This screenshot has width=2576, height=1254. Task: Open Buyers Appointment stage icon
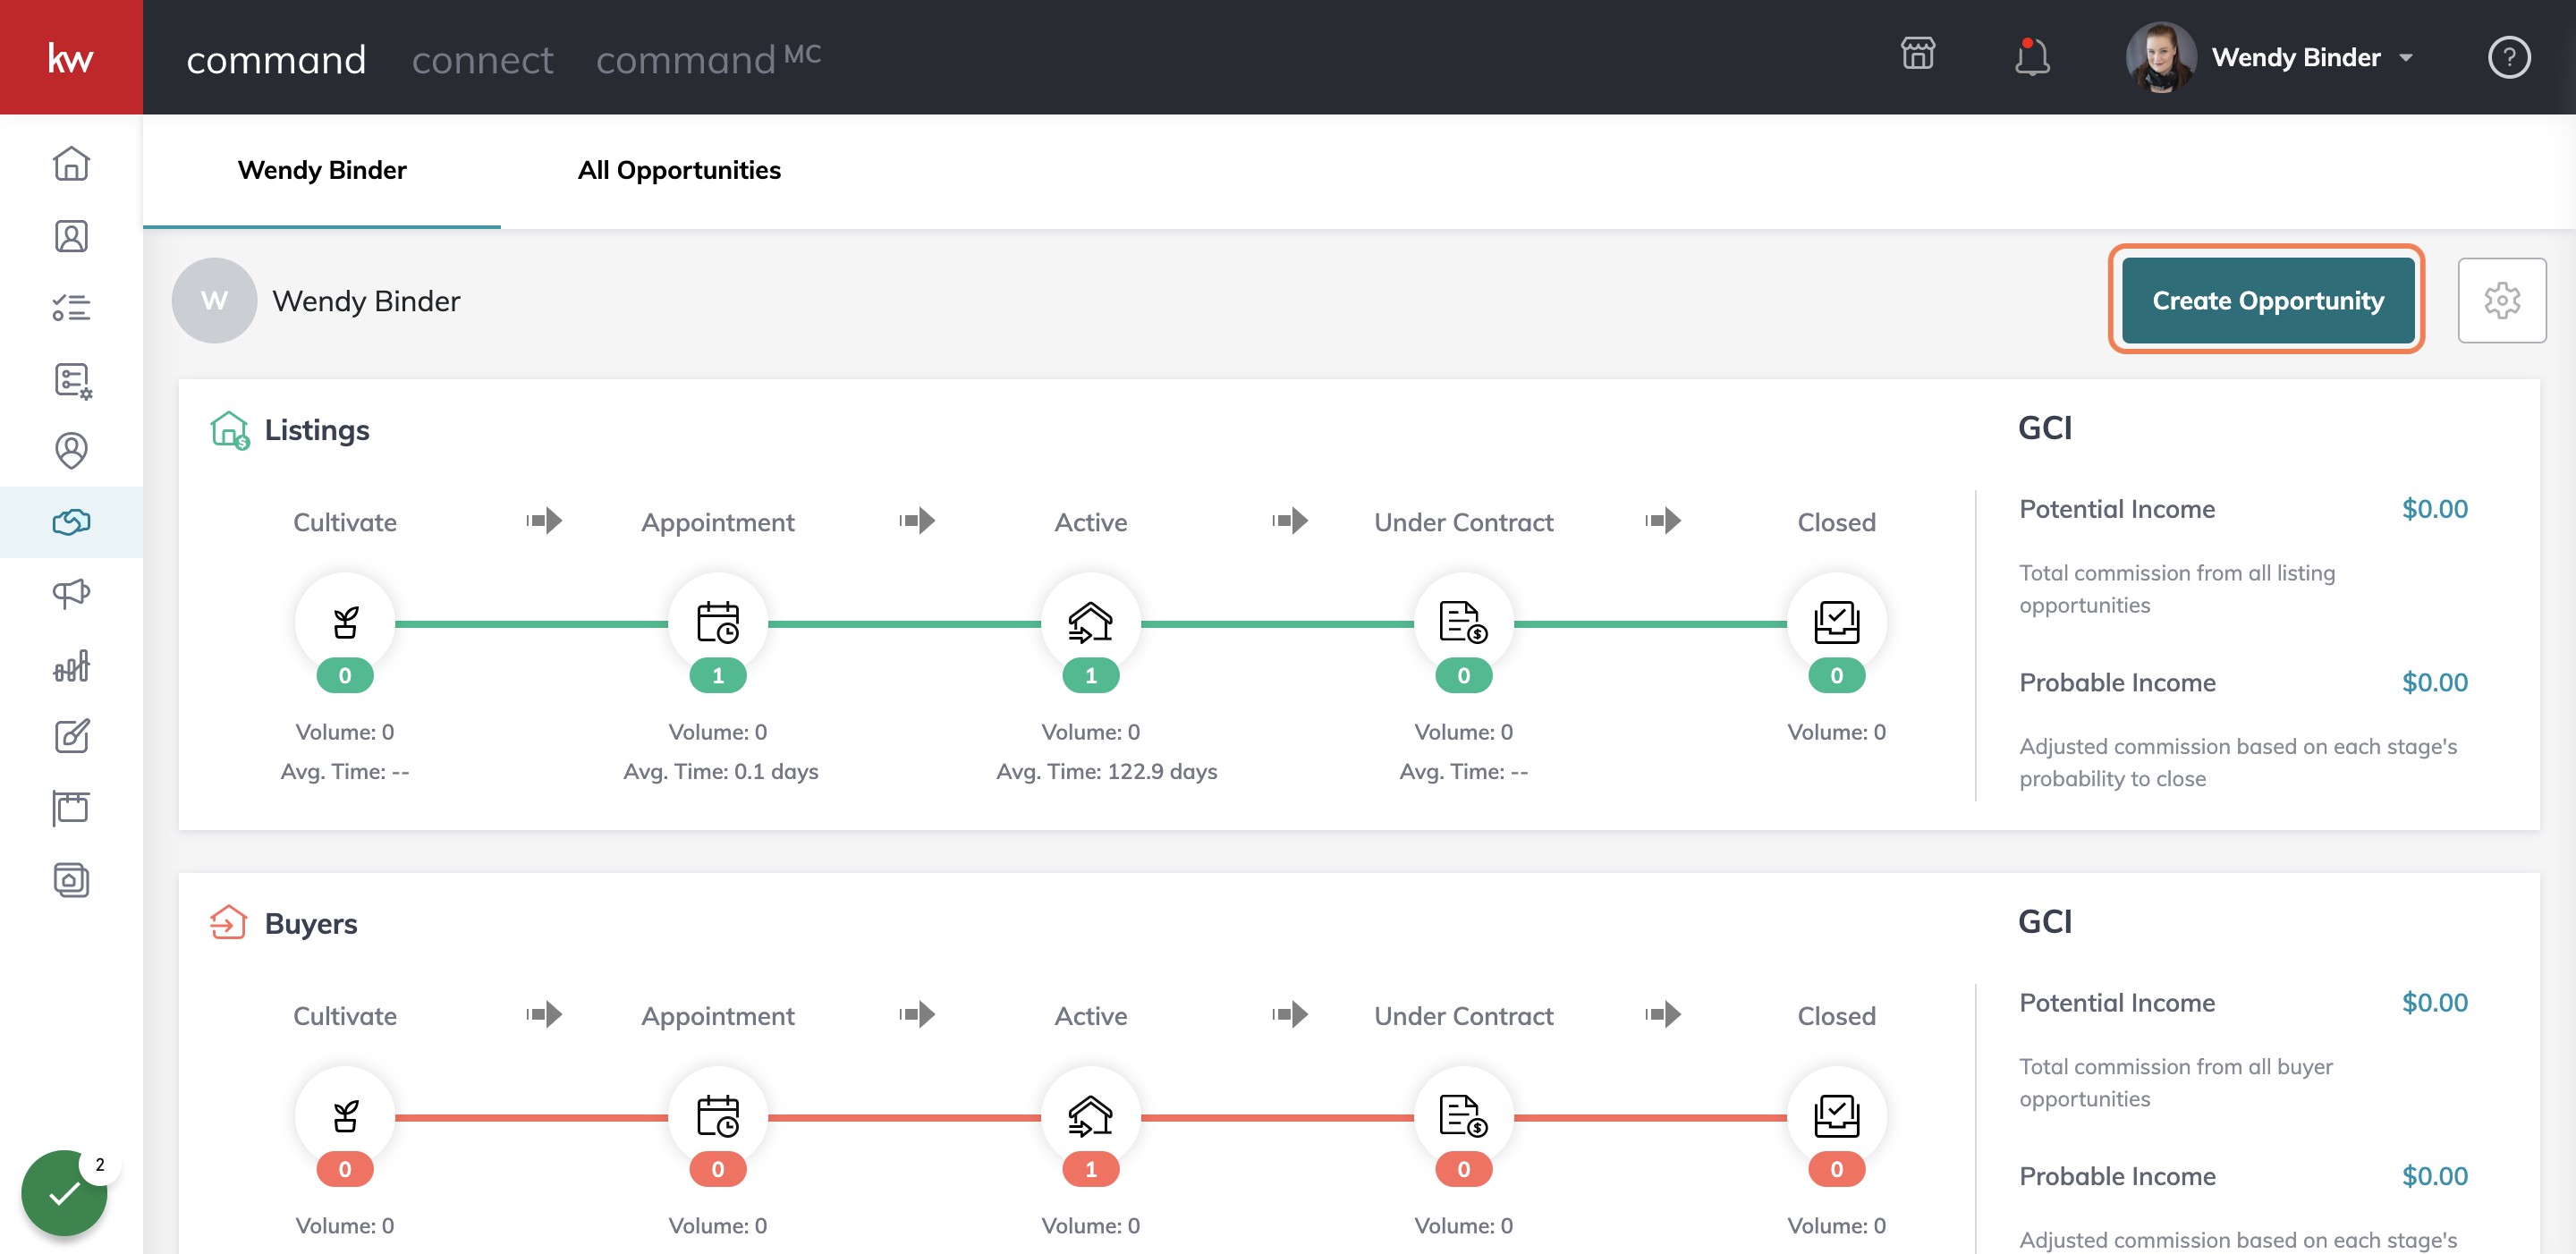[717, 1116]
